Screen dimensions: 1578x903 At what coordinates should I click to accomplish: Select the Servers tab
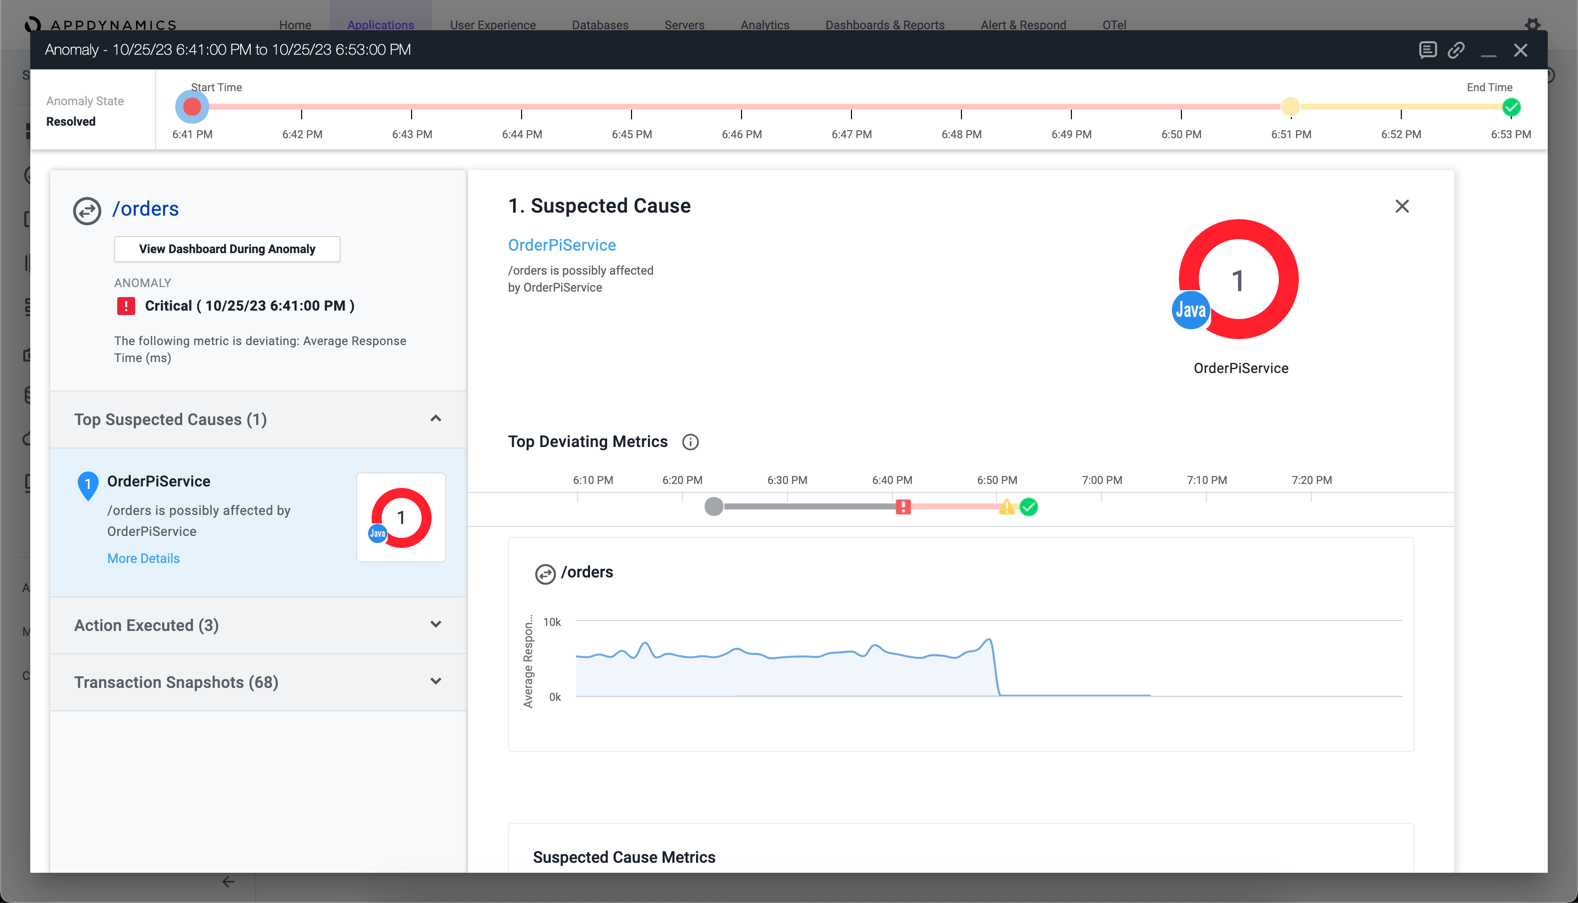click(x=685, y=25)
